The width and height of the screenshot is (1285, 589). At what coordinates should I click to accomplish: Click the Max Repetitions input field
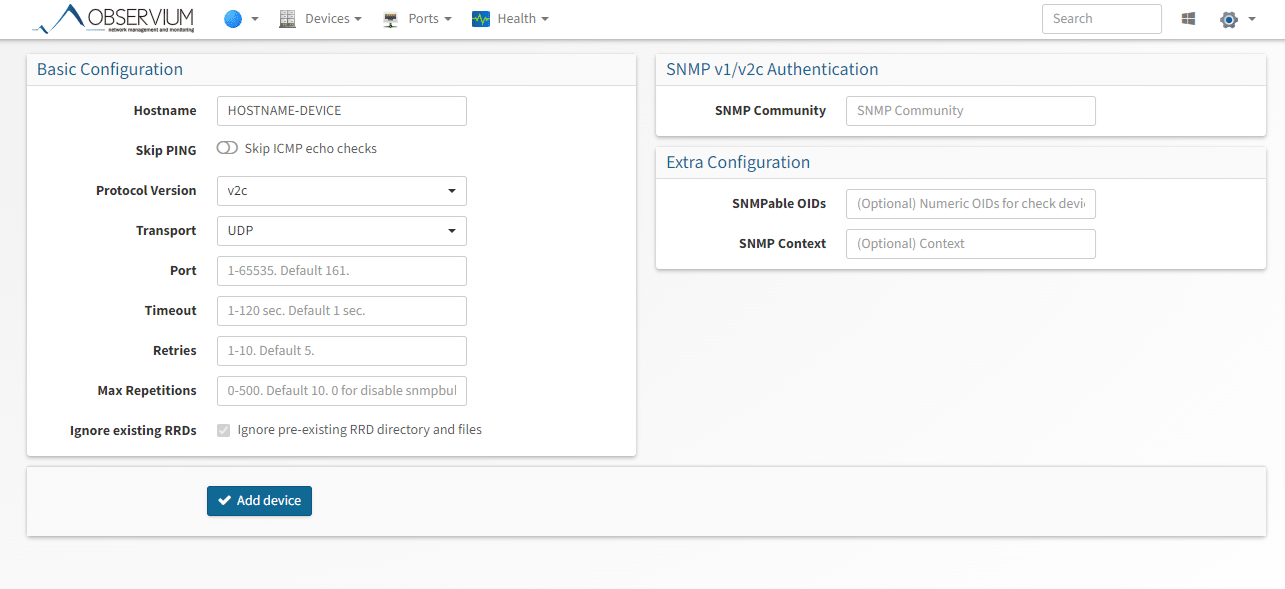click(341, 391)
